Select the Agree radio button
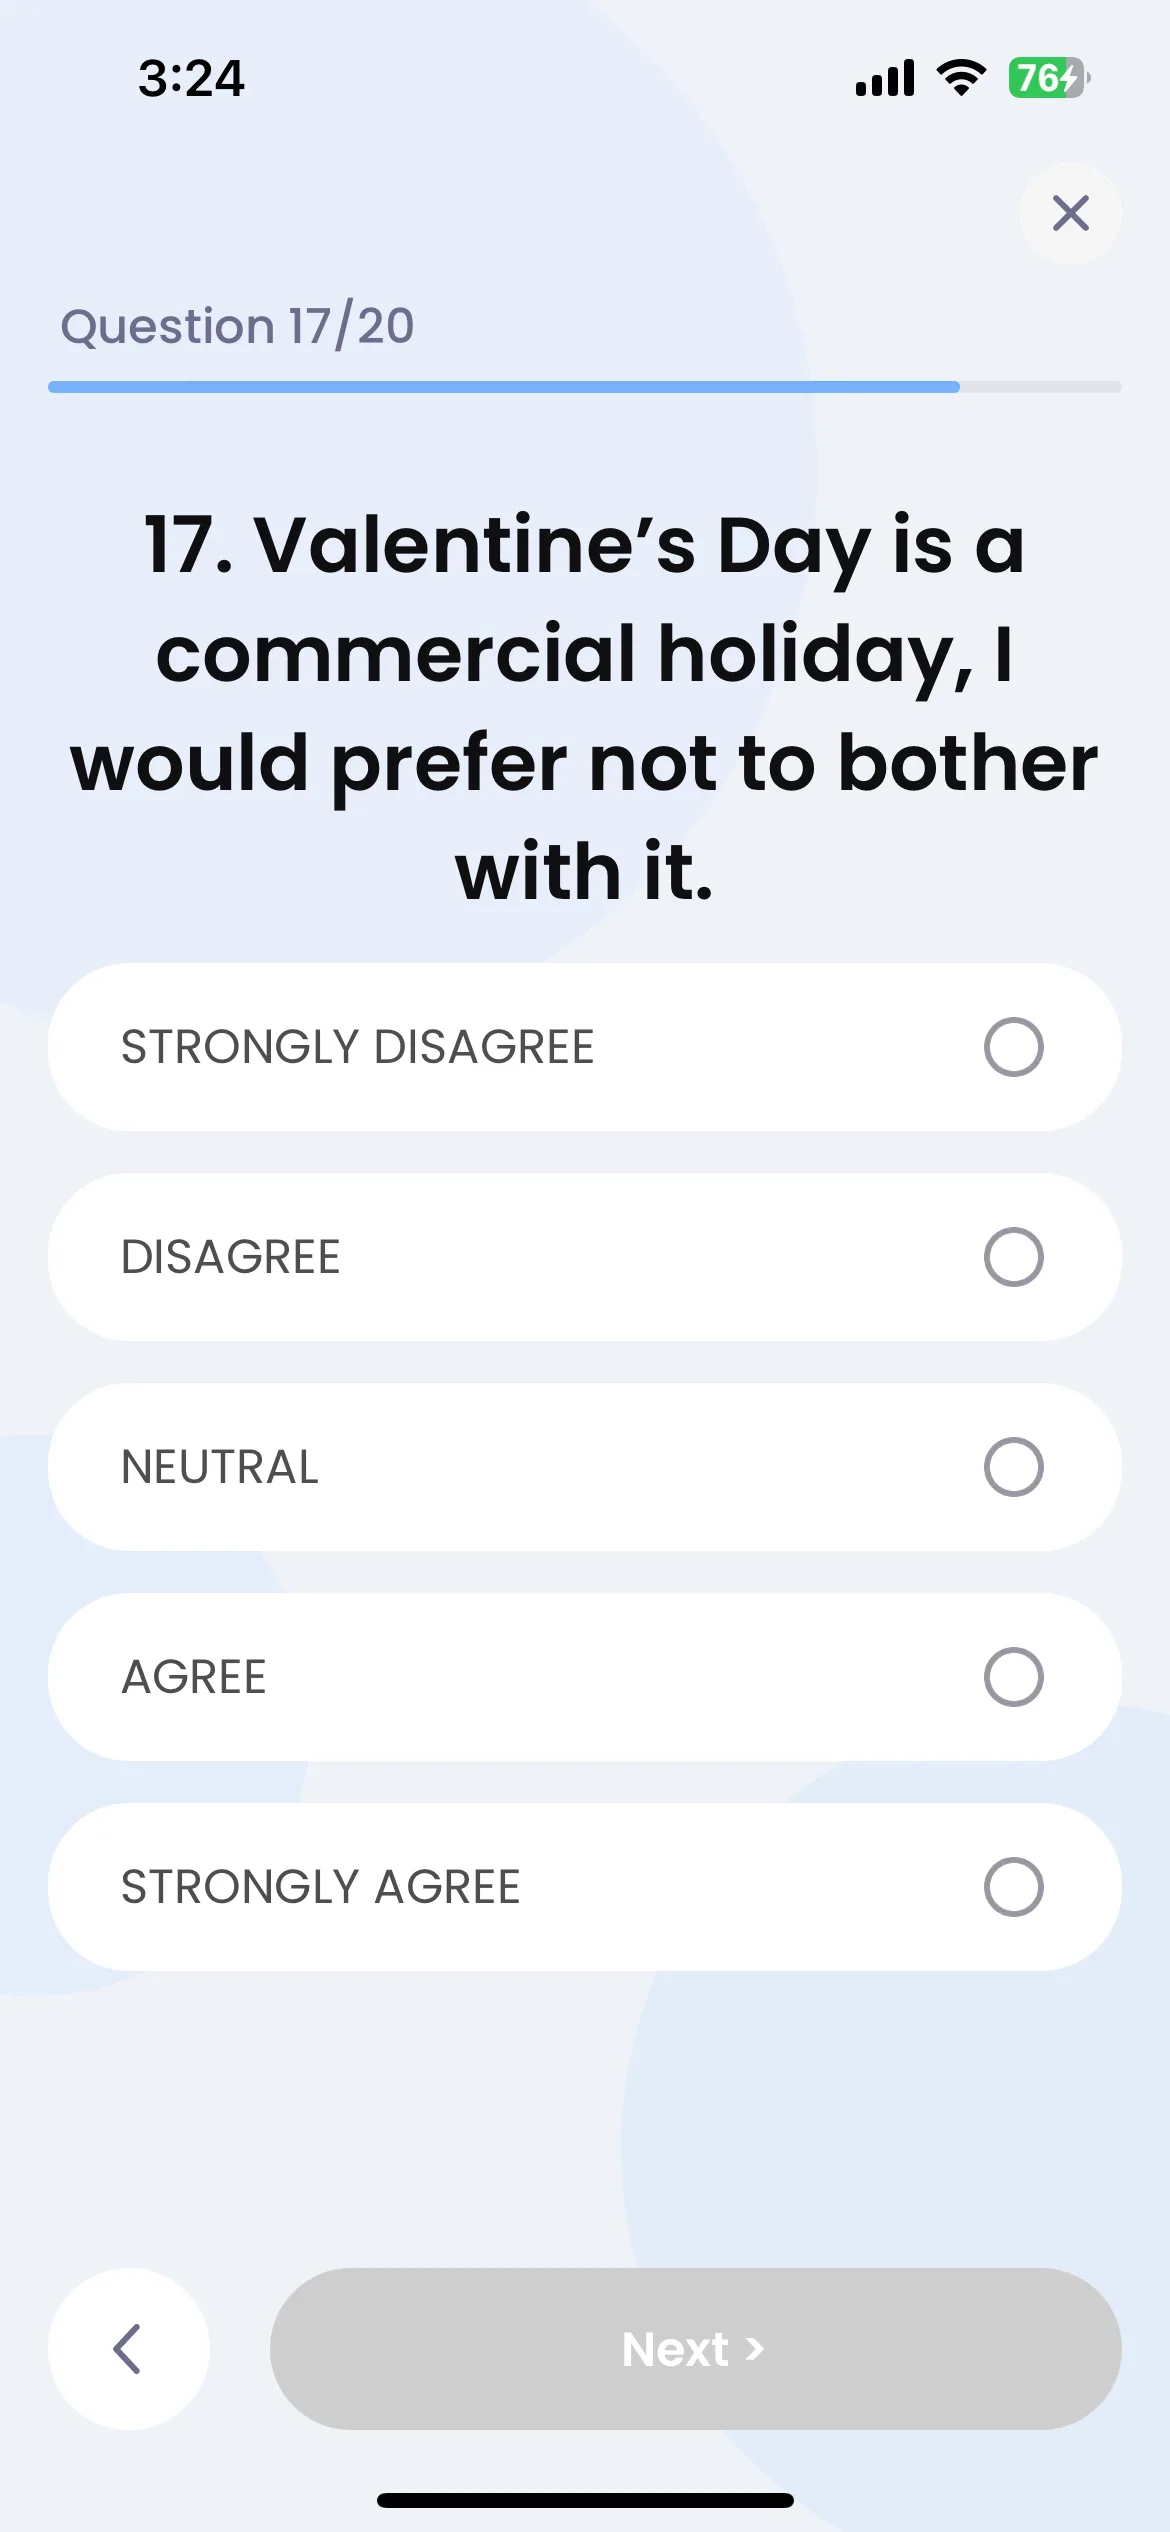This screenshot has width=1170, height=2532. pos(1013,1677)
